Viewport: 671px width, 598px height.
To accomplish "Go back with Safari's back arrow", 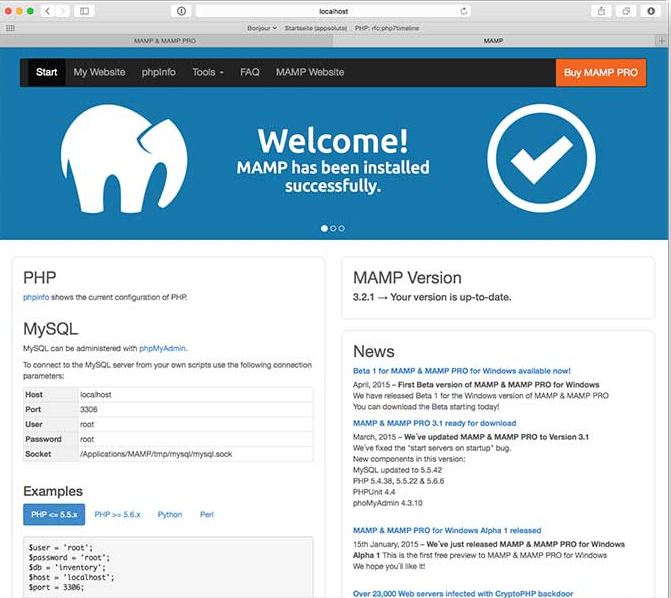I will pos(48,11).
